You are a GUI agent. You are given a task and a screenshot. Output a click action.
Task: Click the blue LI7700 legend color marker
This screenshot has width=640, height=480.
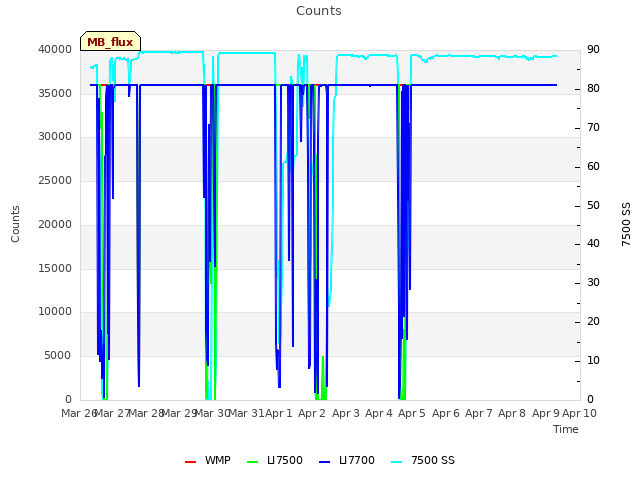pos(324,462)
